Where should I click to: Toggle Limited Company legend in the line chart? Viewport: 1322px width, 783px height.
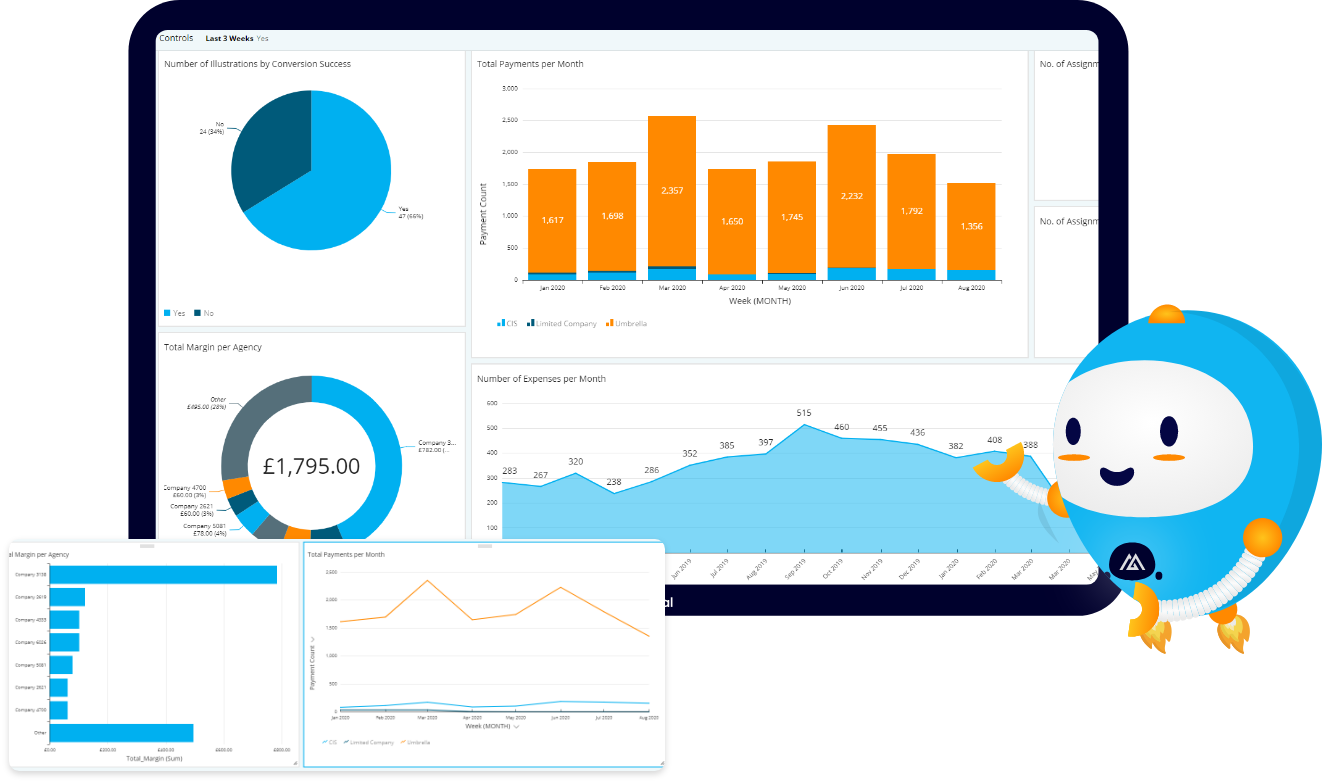(369, 742)
